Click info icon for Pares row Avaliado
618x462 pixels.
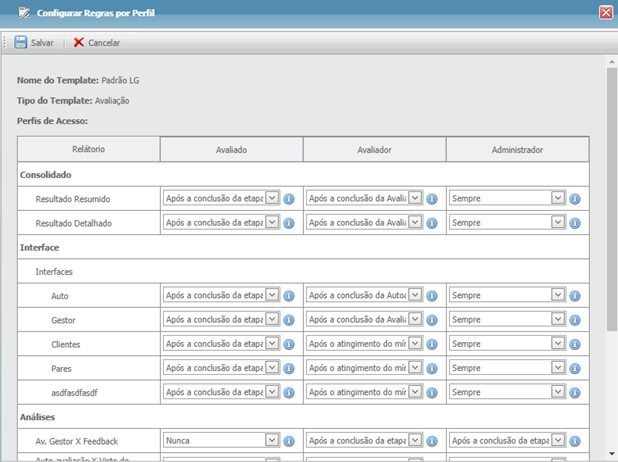click(288, 368)
